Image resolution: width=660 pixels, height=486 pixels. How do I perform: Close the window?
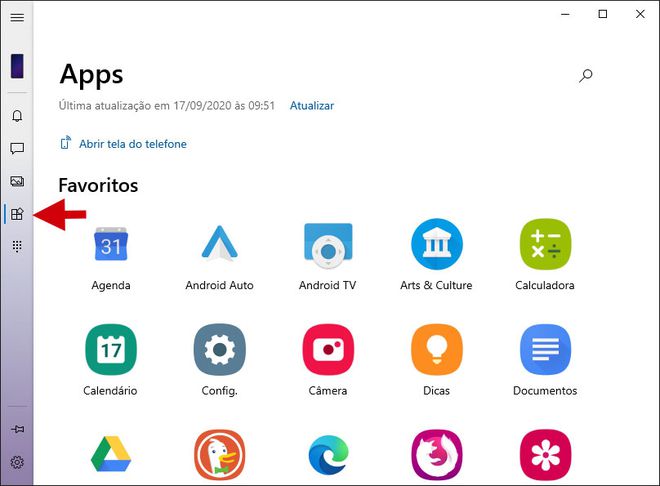(x=640, y=14)
